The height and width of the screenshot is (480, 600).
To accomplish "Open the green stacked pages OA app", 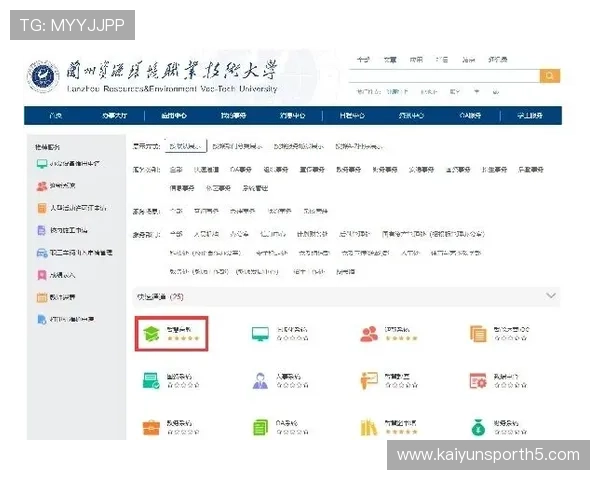I will [260, 428].
